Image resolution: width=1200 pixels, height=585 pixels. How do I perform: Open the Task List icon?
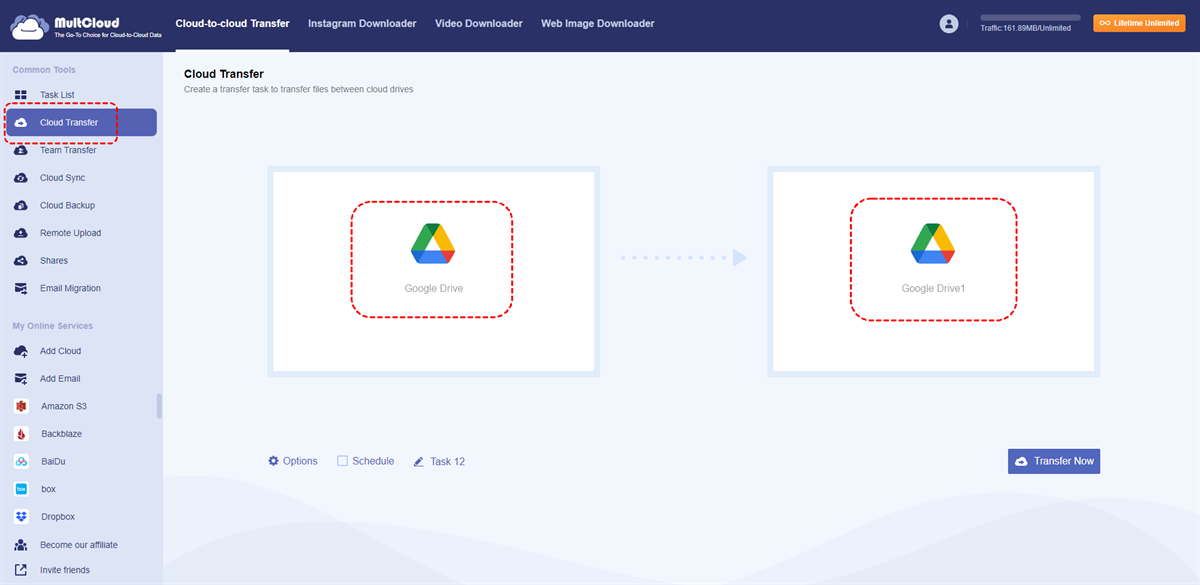(x=21, y=95)
